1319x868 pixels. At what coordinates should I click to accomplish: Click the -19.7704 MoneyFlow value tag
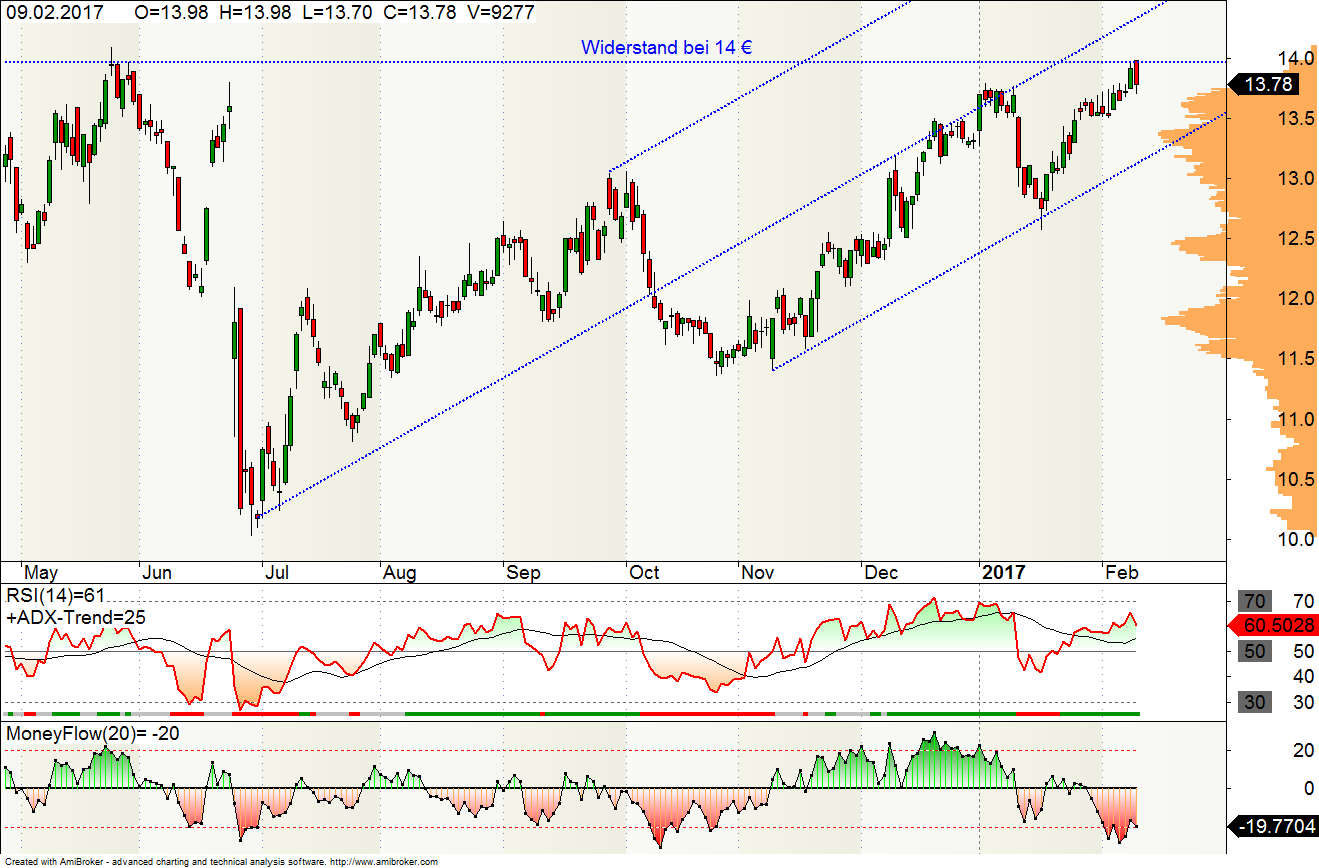point(1272,827)
